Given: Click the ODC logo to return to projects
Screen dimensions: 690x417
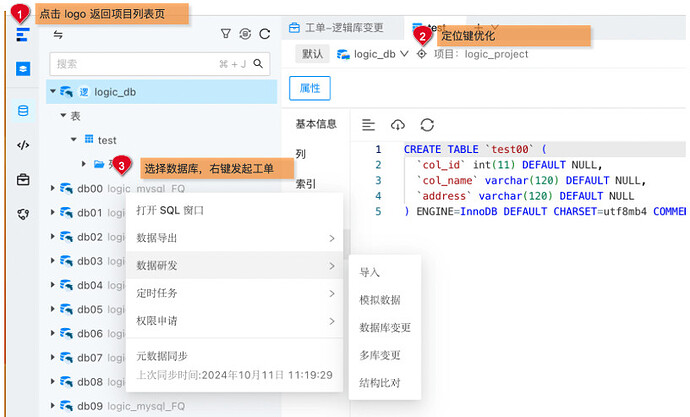Looking at the screenshot, I should (23, 35).
